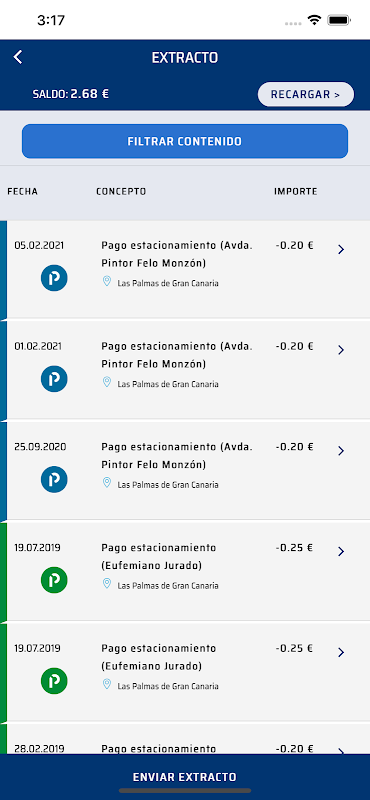Open details chevron for 25.09.2020 payment
This screenshot has height=800, width=370.
coord(341,451)
